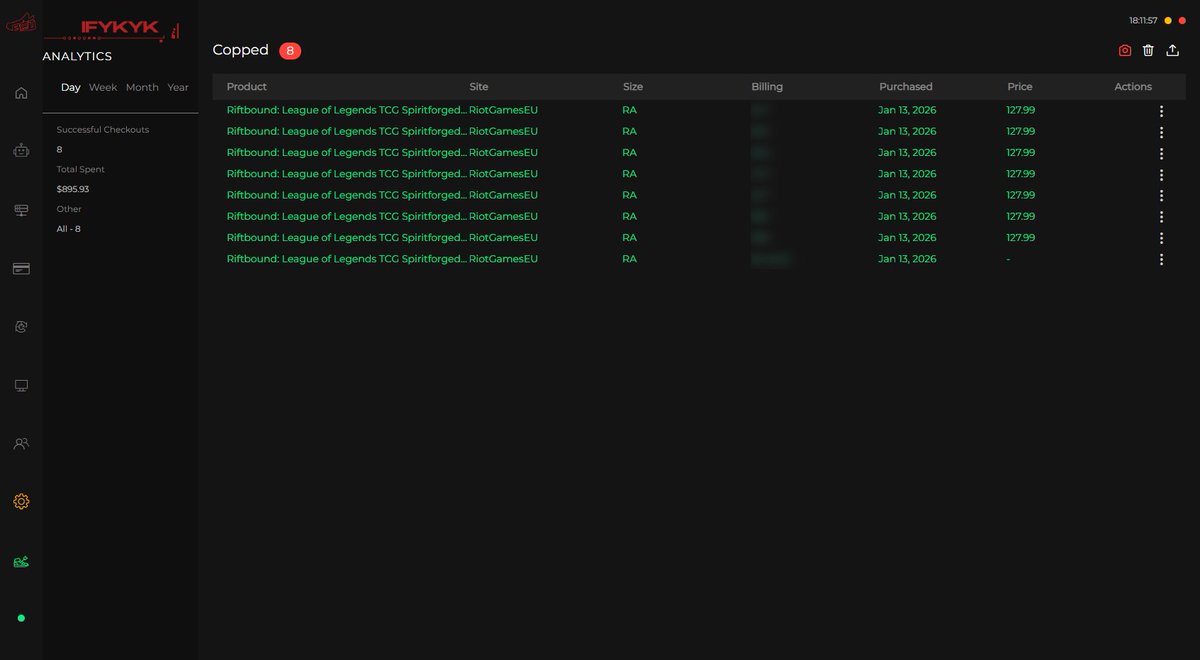Open the Home dashboard from the sidebar
This screenshot has width=1200, height=660.
(x=21, y=91)
